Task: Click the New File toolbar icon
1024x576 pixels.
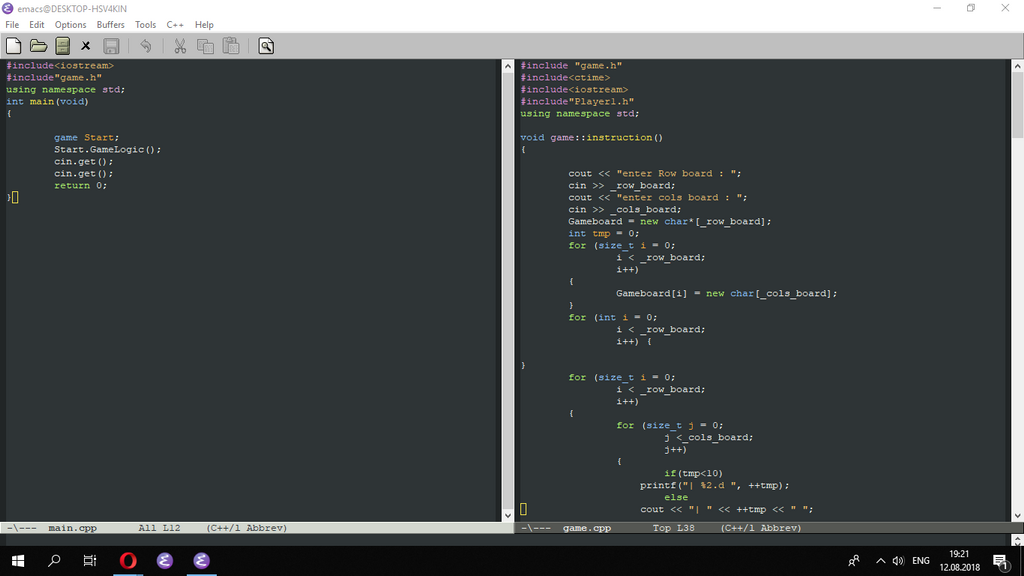Action: 14,46
